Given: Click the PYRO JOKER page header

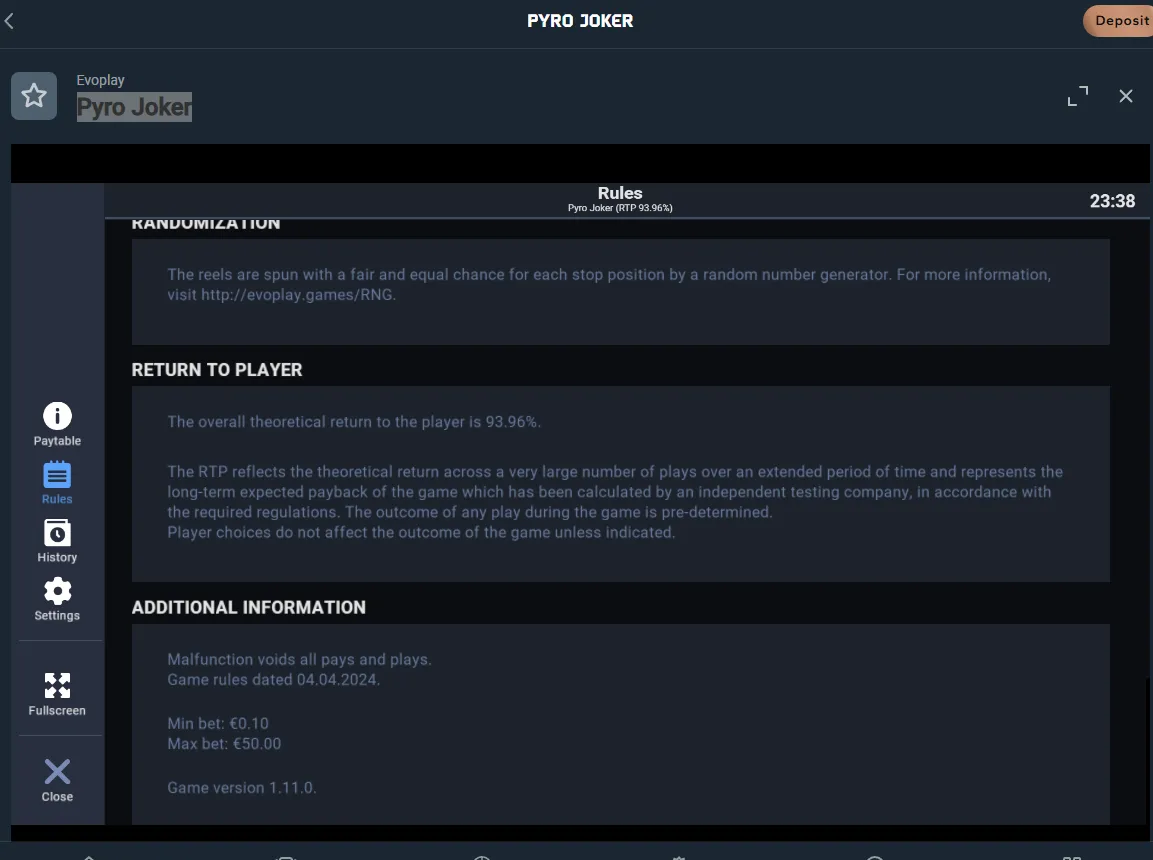Looking at the screenshot, I should pyautogui.click(x=580, y=21).
